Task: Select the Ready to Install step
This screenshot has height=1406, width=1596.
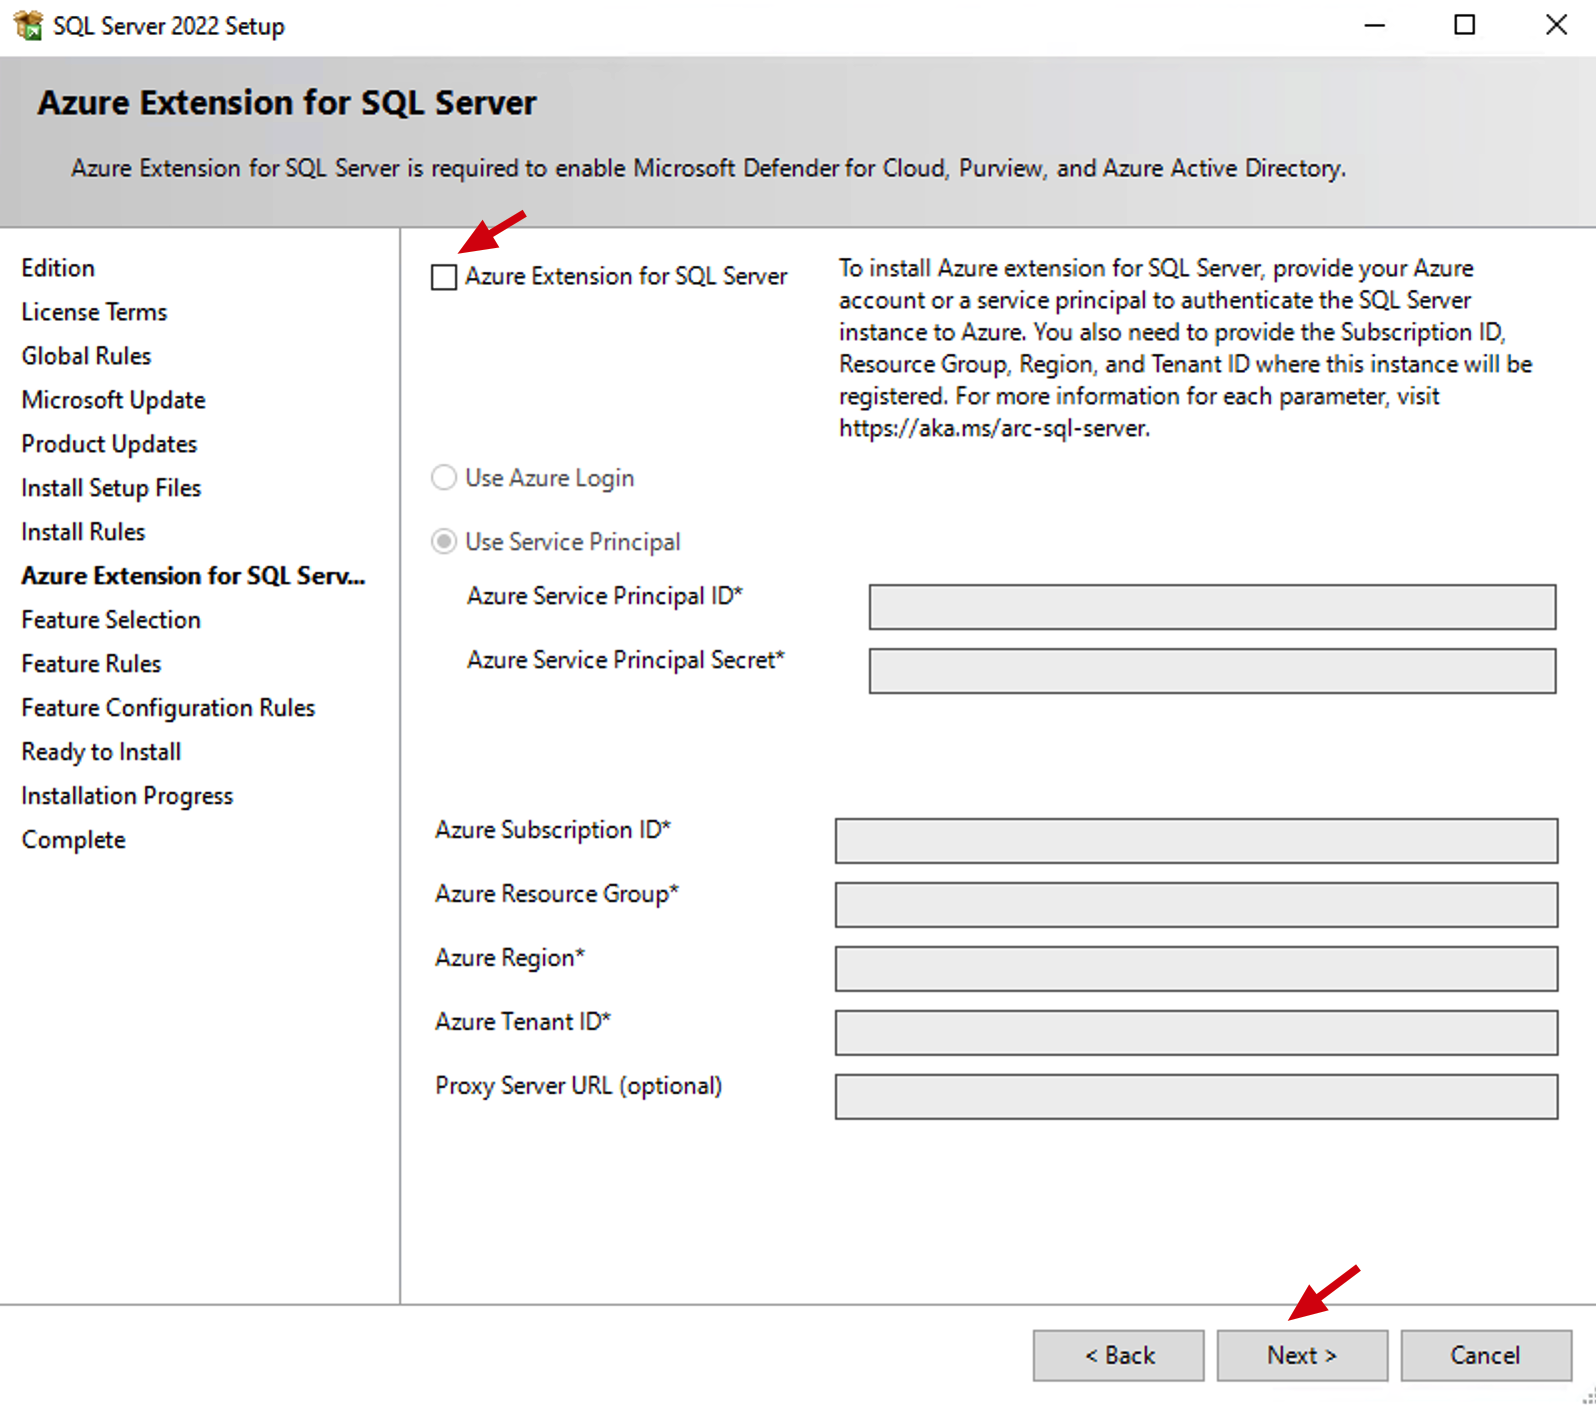Action: pos(101,752)
